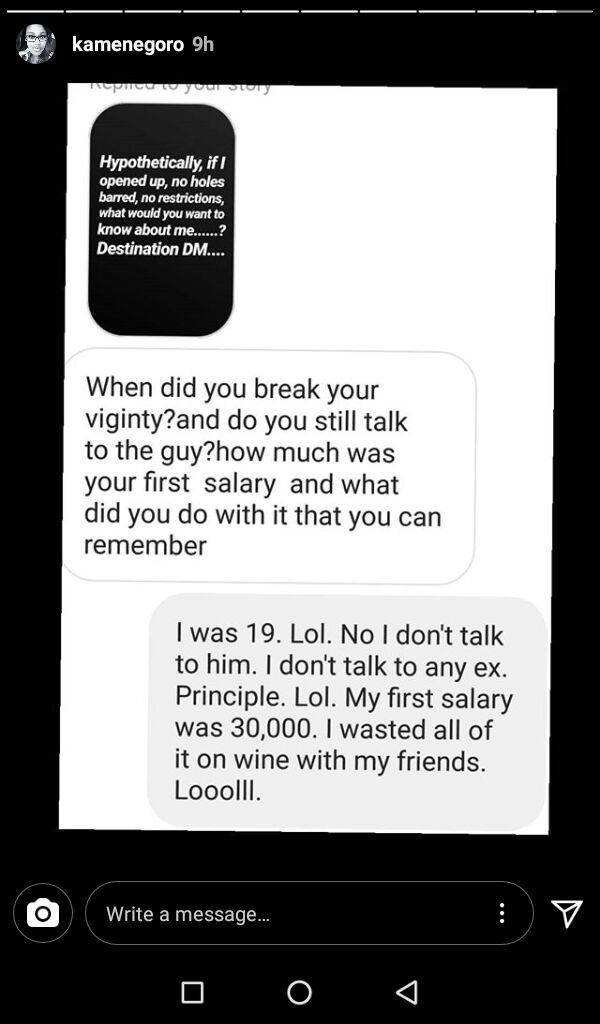Open the three-dot options in the message bar
Viewport: 600px width, 1024px height.
(x=501, y=912)
